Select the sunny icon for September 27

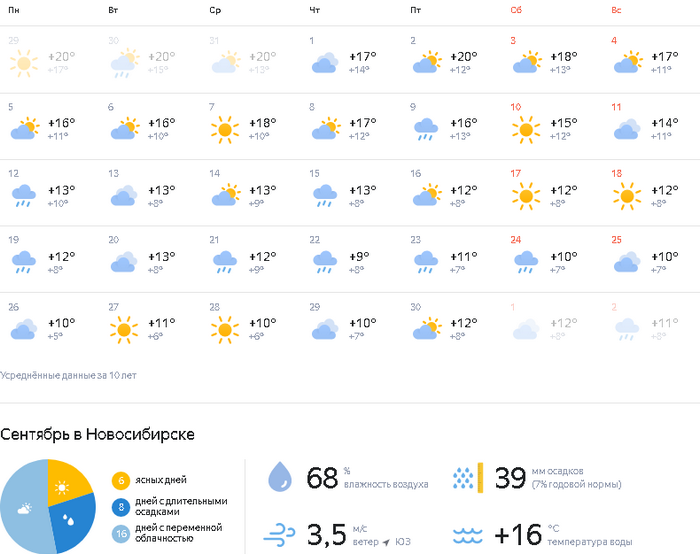click(124, 329)
